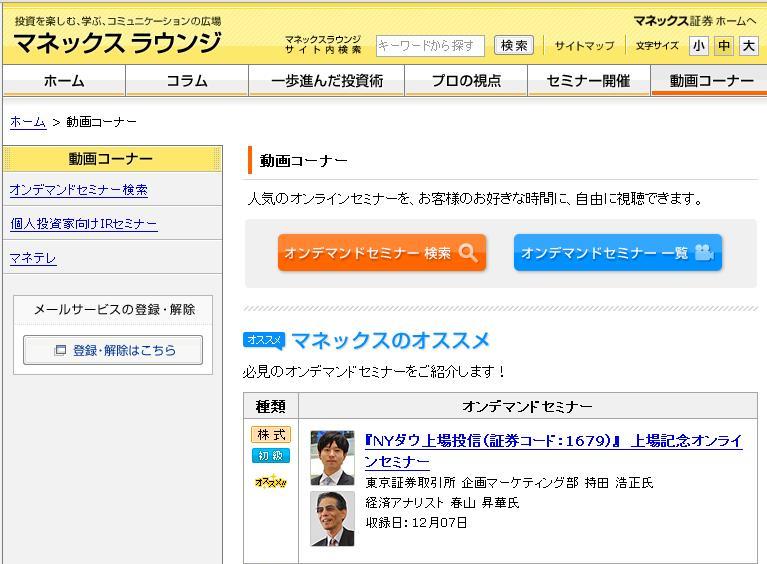The image size is (767, 564).
Task: Select the 動画コーナー navigation tab
Action: tap(709, 81)
